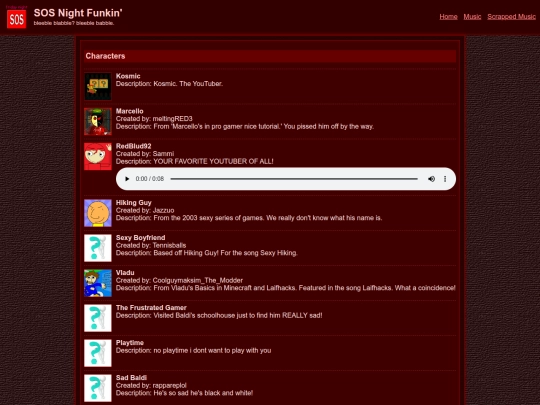540x405 pixels.
Task: Click the Sad Baldi placeholder question-mark image
Action: (x=98, y=388)
